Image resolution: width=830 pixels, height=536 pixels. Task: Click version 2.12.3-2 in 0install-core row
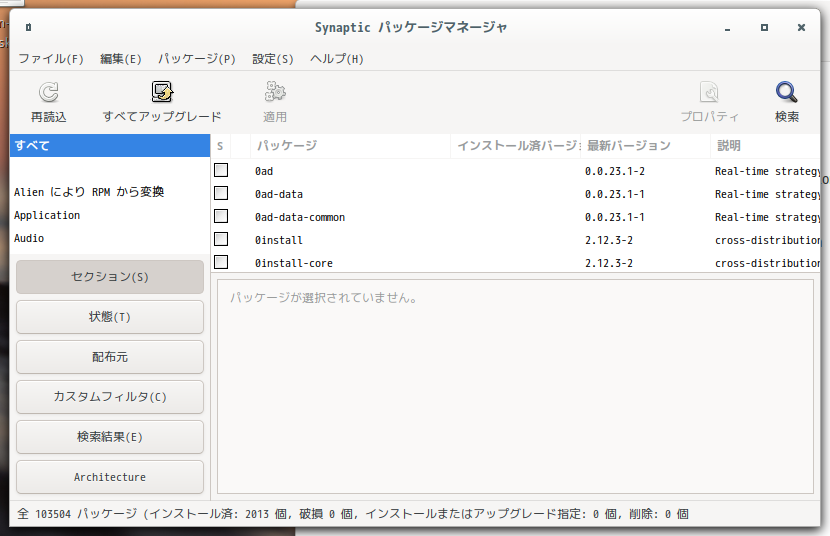pyautogui.click(x=609, y=263)
